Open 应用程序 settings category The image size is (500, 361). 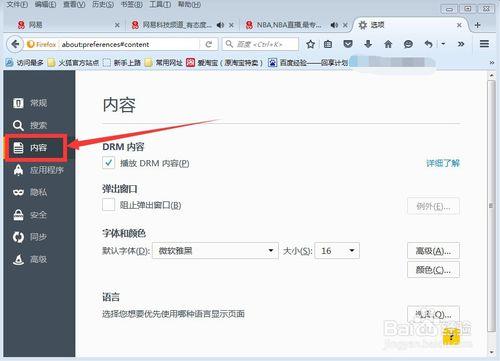click(39, 170)
